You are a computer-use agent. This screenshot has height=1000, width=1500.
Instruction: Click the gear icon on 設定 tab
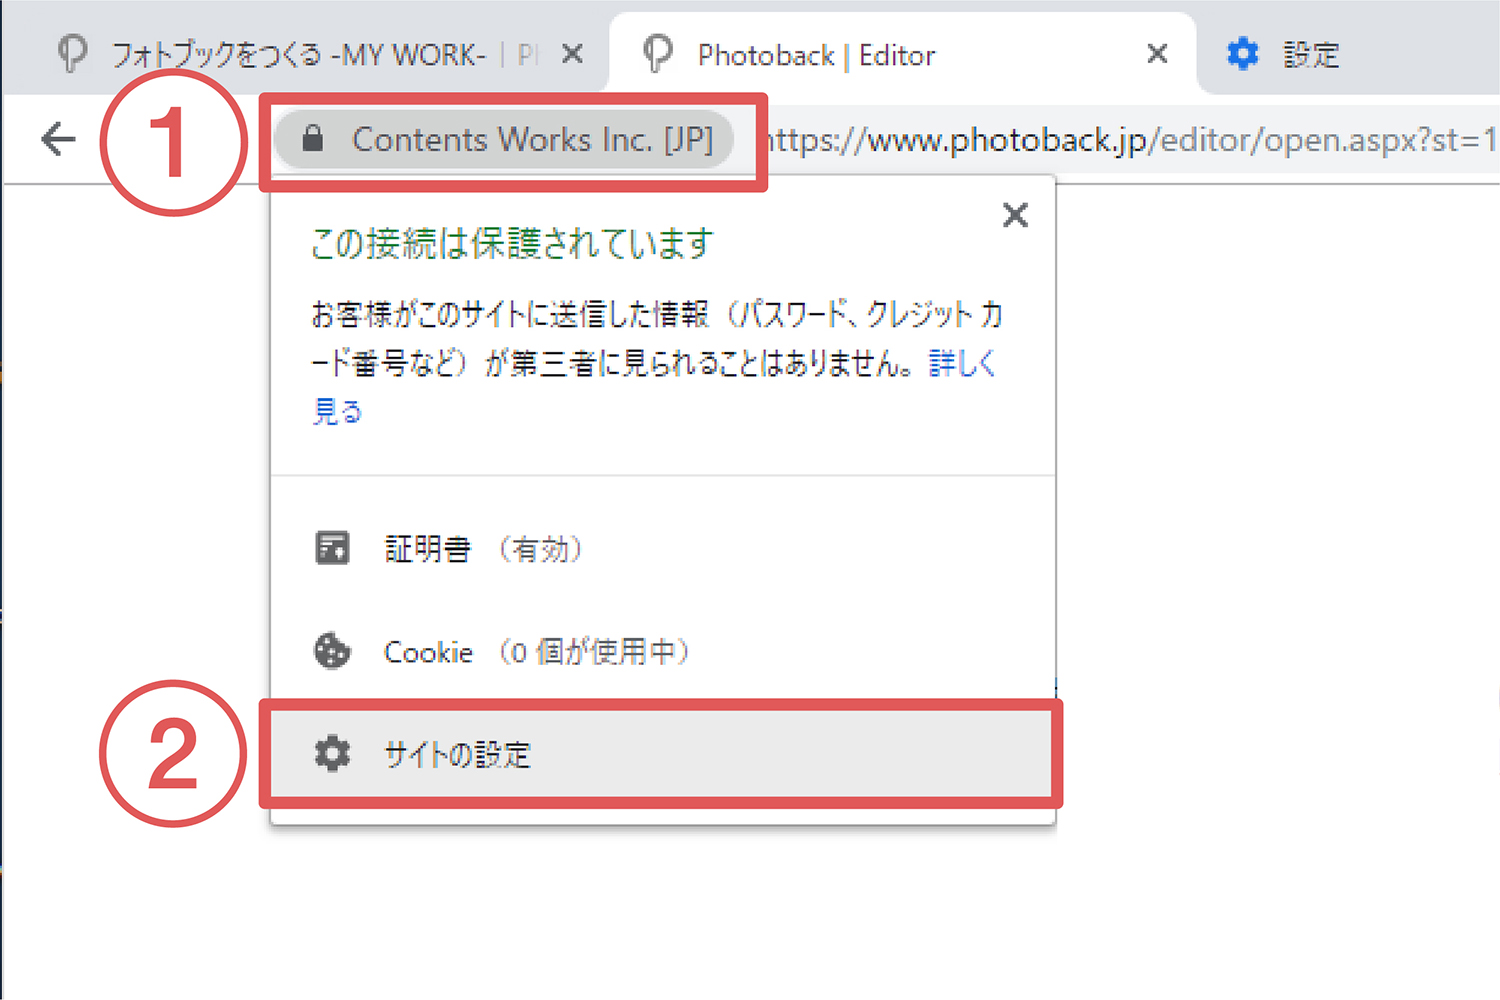(x=1243, y=54)
